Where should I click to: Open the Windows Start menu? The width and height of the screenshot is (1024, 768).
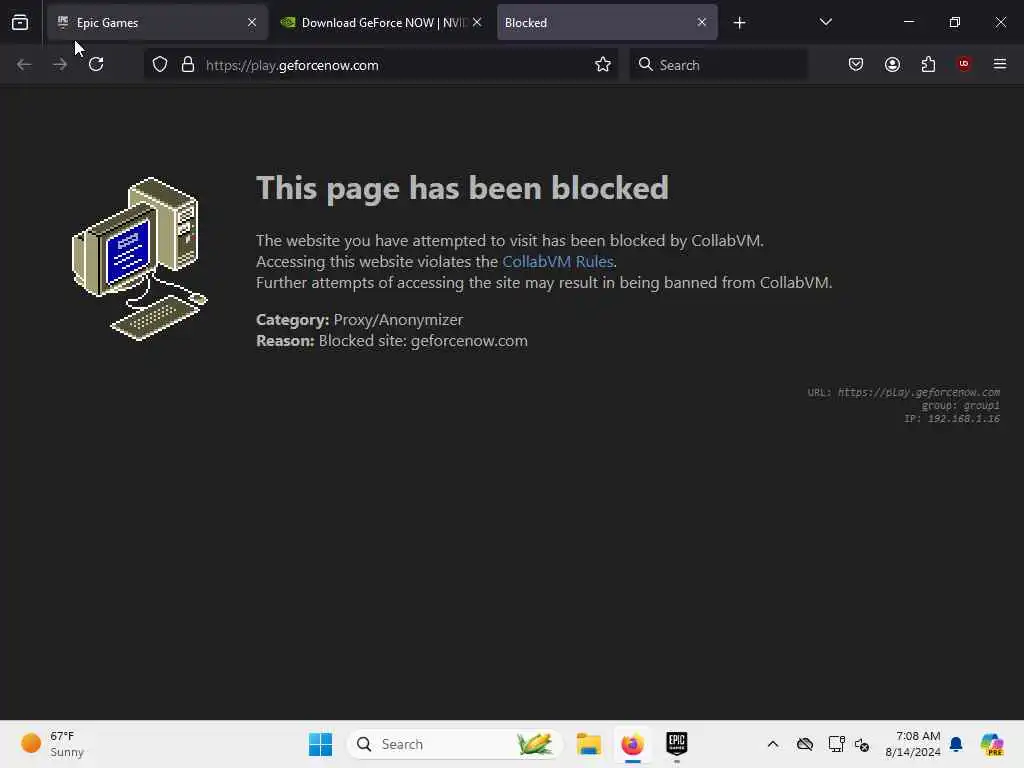tap(320, 744)
